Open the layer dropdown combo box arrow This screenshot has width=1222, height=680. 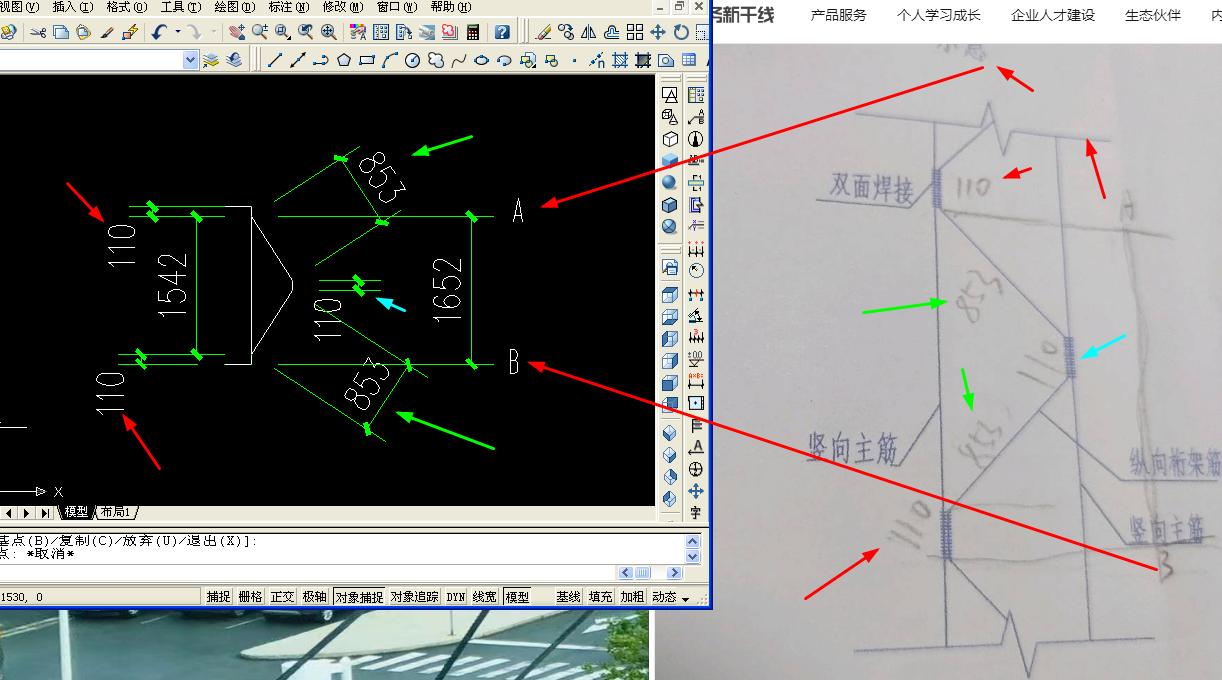tap(191, 60)
